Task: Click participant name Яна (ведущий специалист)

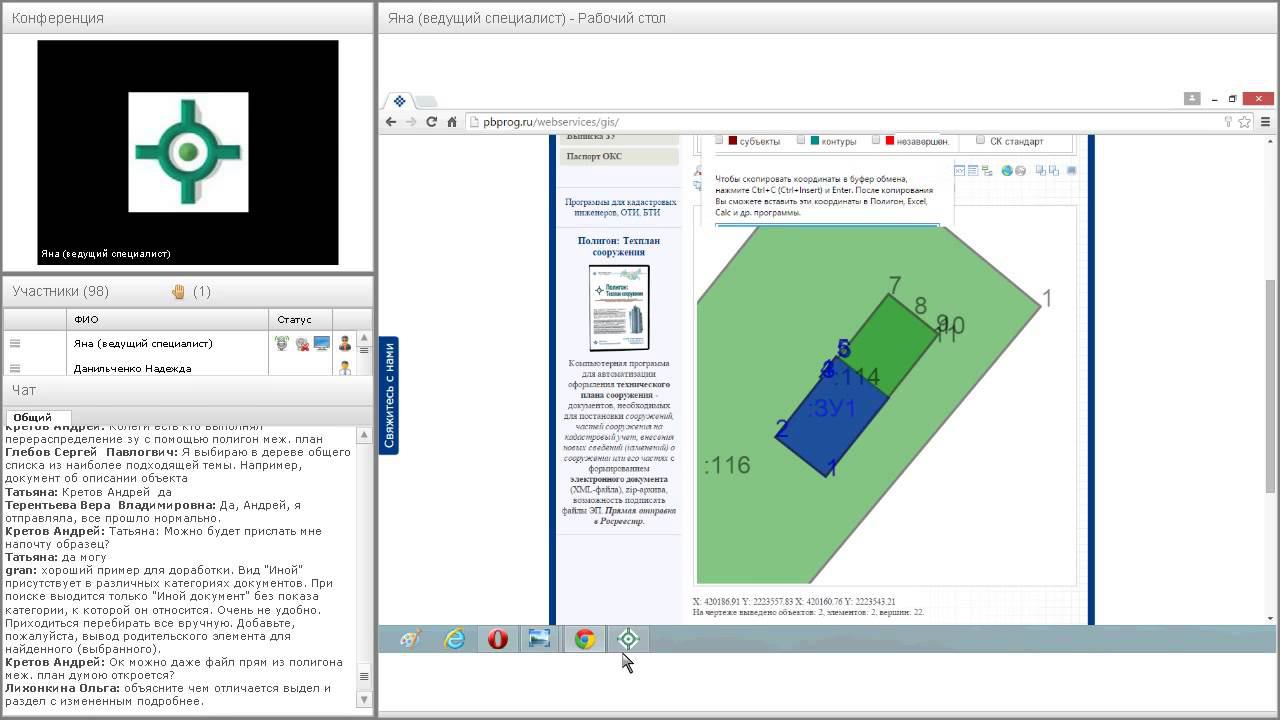Action: click(143, 343)
